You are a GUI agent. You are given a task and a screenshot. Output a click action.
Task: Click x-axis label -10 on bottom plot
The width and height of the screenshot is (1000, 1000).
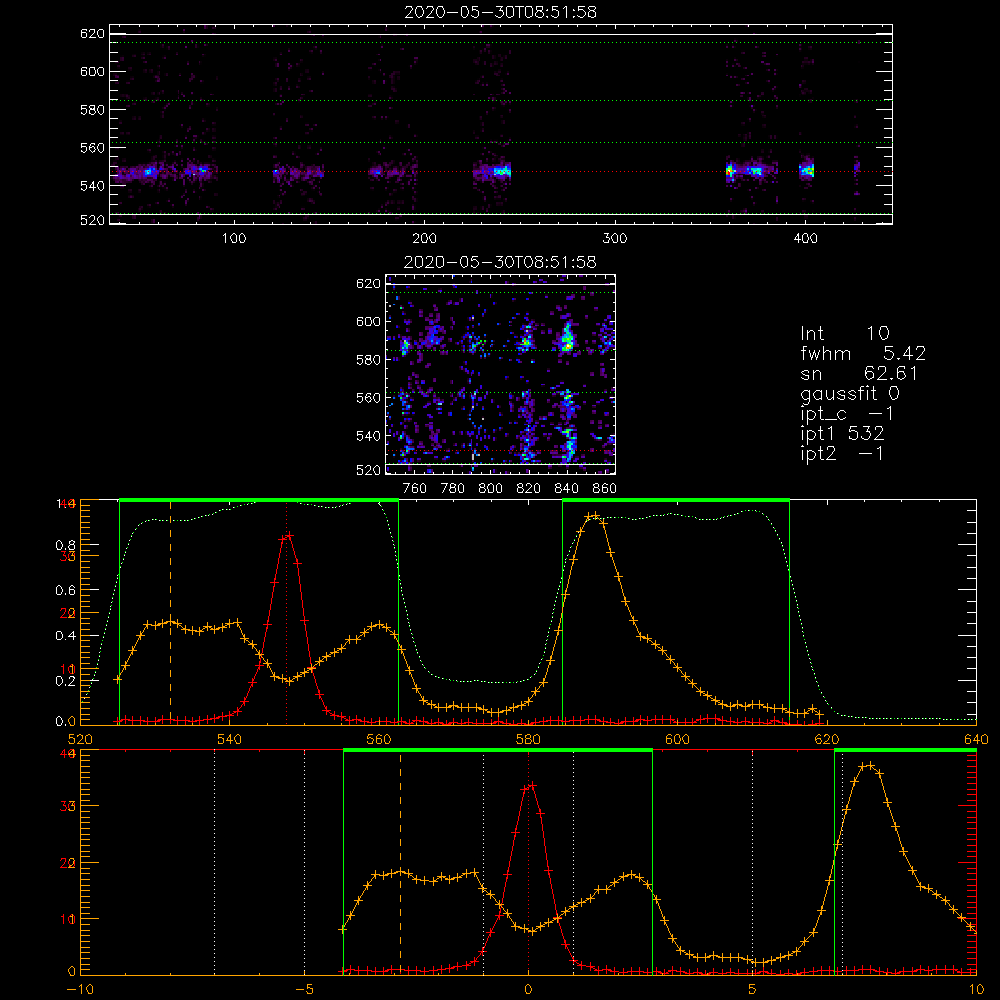pyautogui.click(x=80, y=990)
